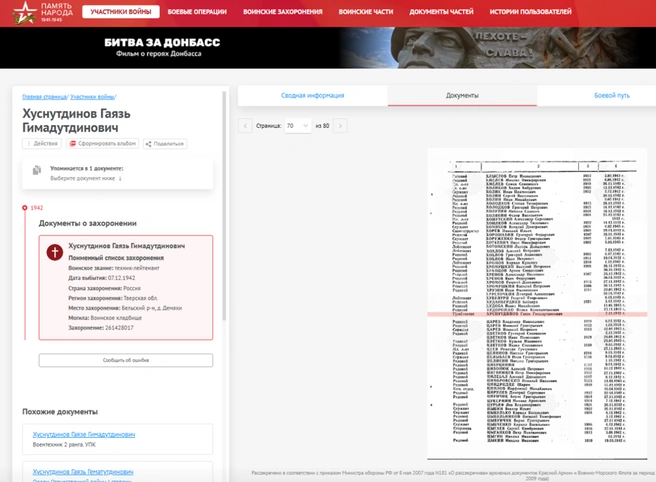Click highlighted Хуснутдинов row in scan
656x482 pixels.
(x=537, y=314)
